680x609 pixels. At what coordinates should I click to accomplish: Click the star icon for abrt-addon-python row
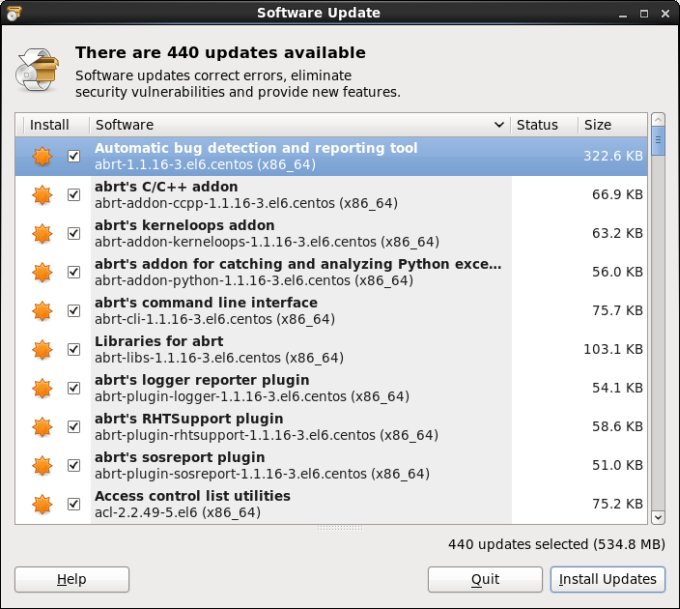coord(42,272)
